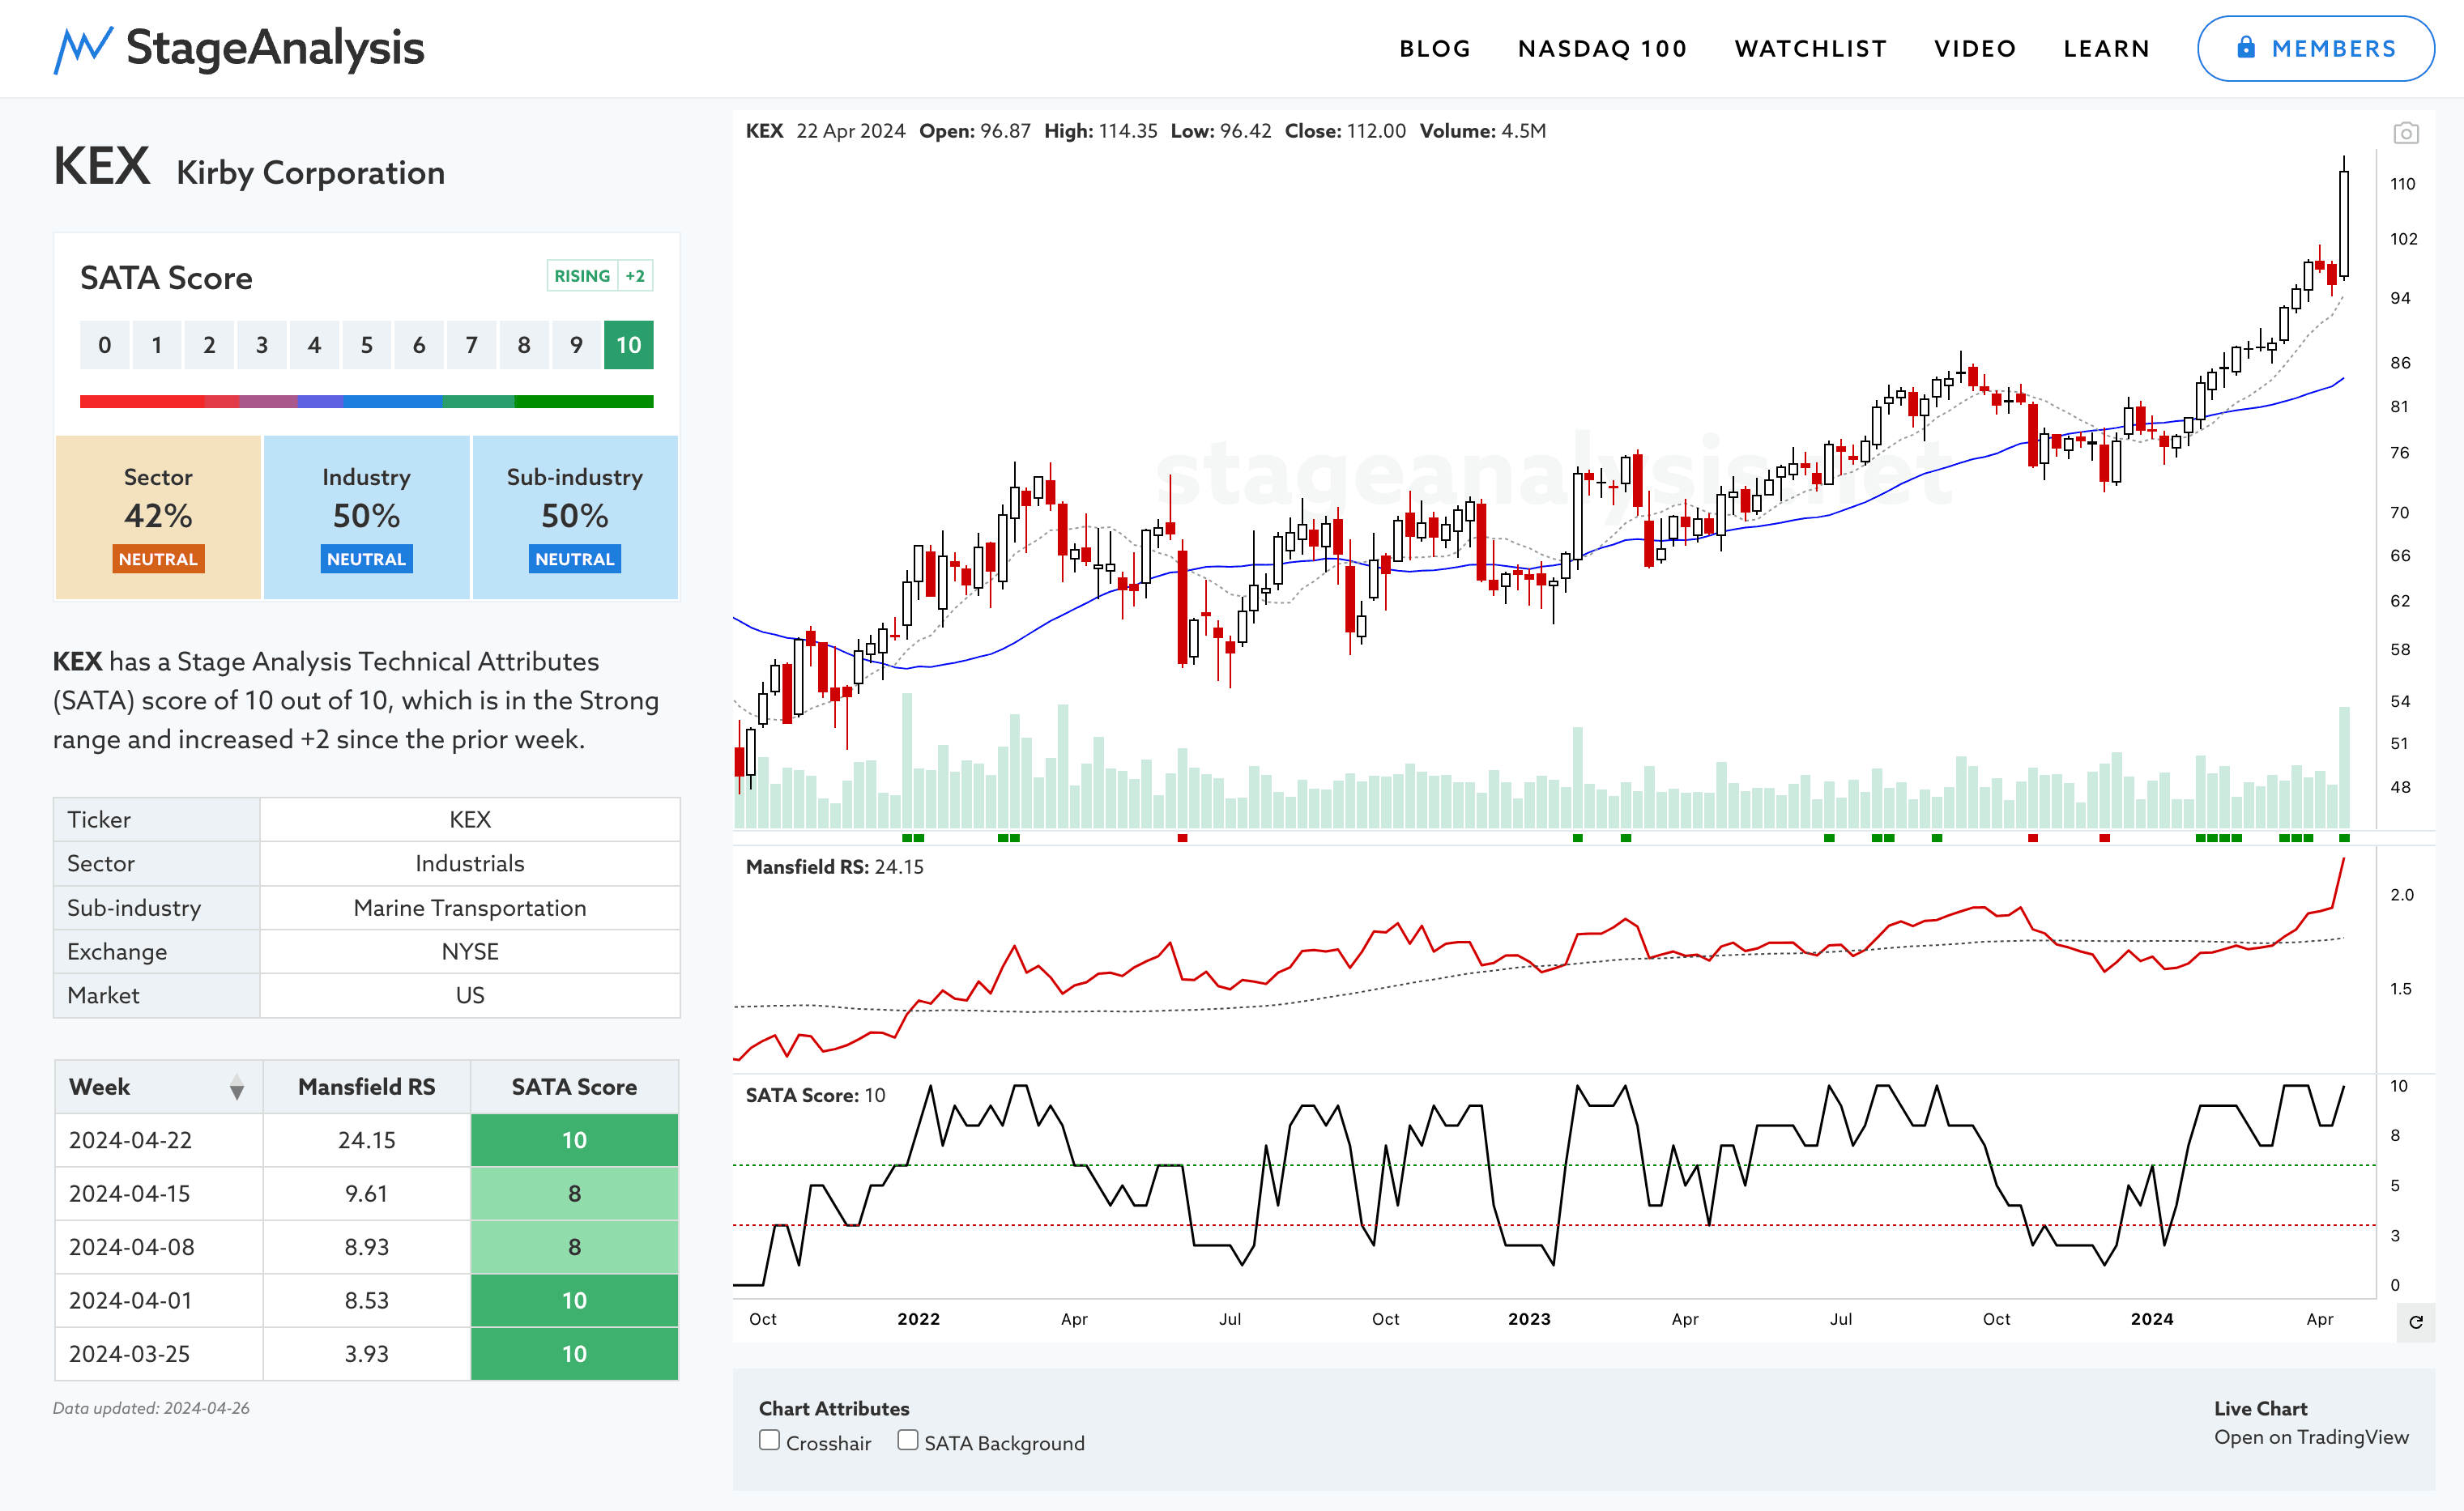Click Mansfield RS value 8.53
This screenshot has width=2464, height=1511.
pyautogui.click(x=367, y=1300)
